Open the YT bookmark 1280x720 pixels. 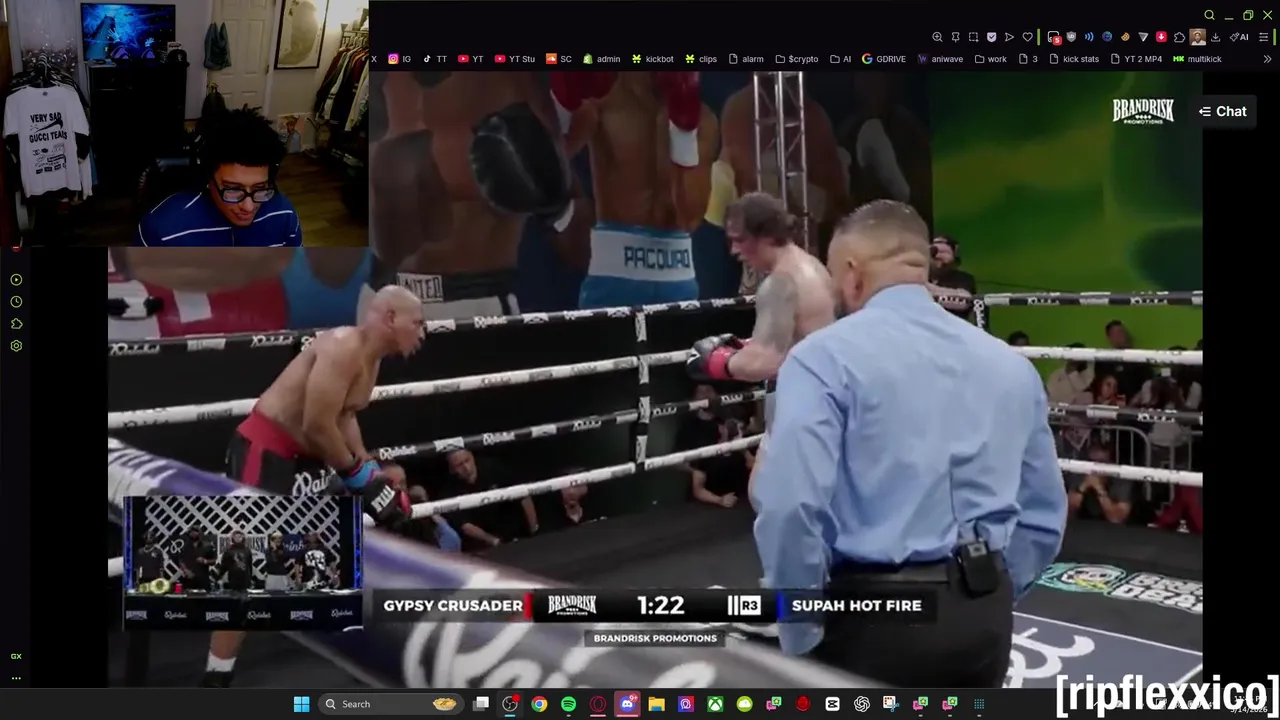[x=470, y=59]
